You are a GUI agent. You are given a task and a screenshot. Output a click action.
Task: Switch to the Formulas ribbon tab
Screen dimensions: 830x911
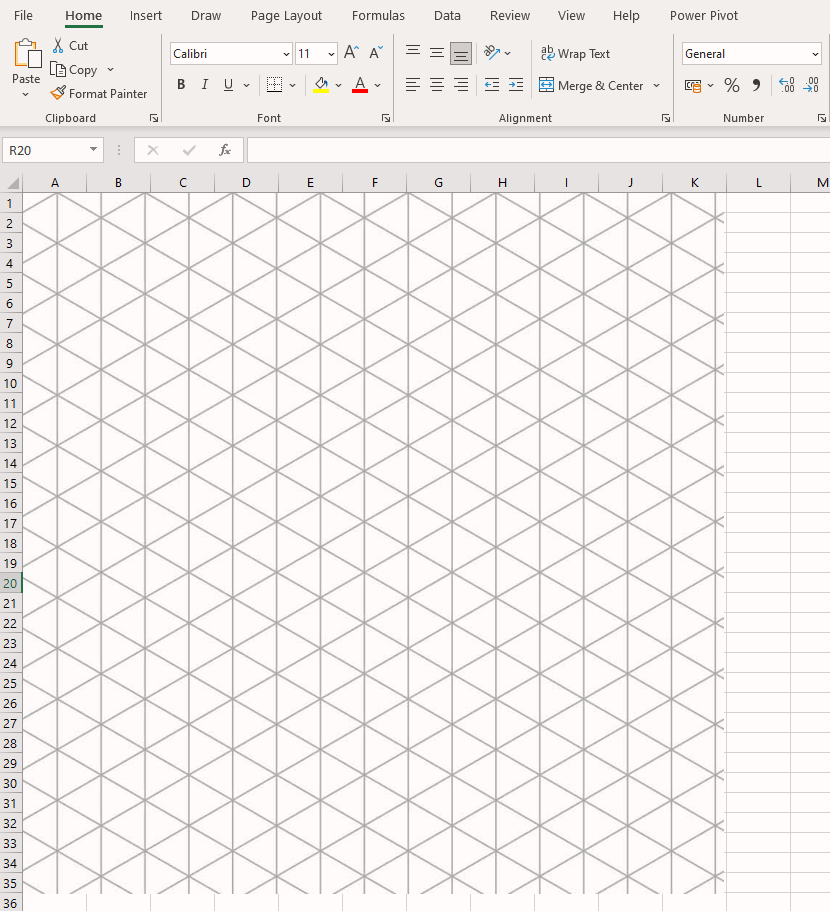pos(378,15)
